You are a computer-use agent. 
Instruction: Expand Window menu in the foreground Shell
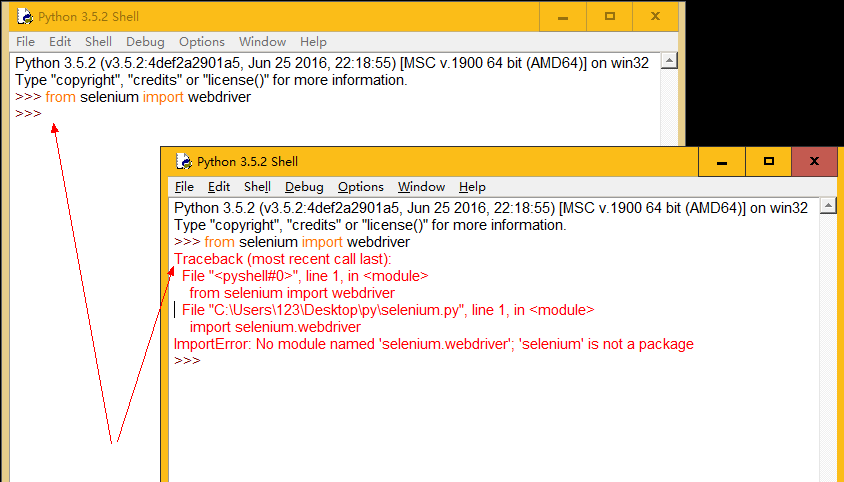(x=421, y=187)
